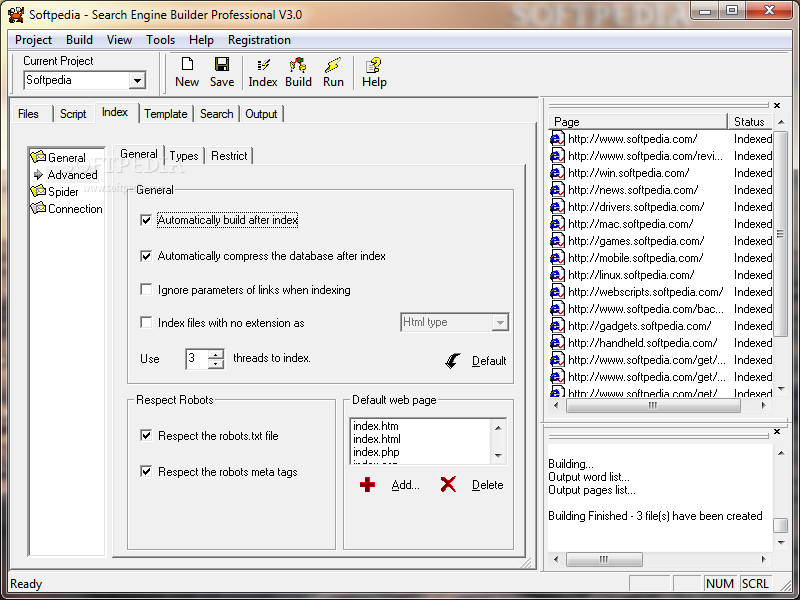The height and width of the screenshot is (600, 800).
Task: Open the Registration menu
Action: pos(259,40)
